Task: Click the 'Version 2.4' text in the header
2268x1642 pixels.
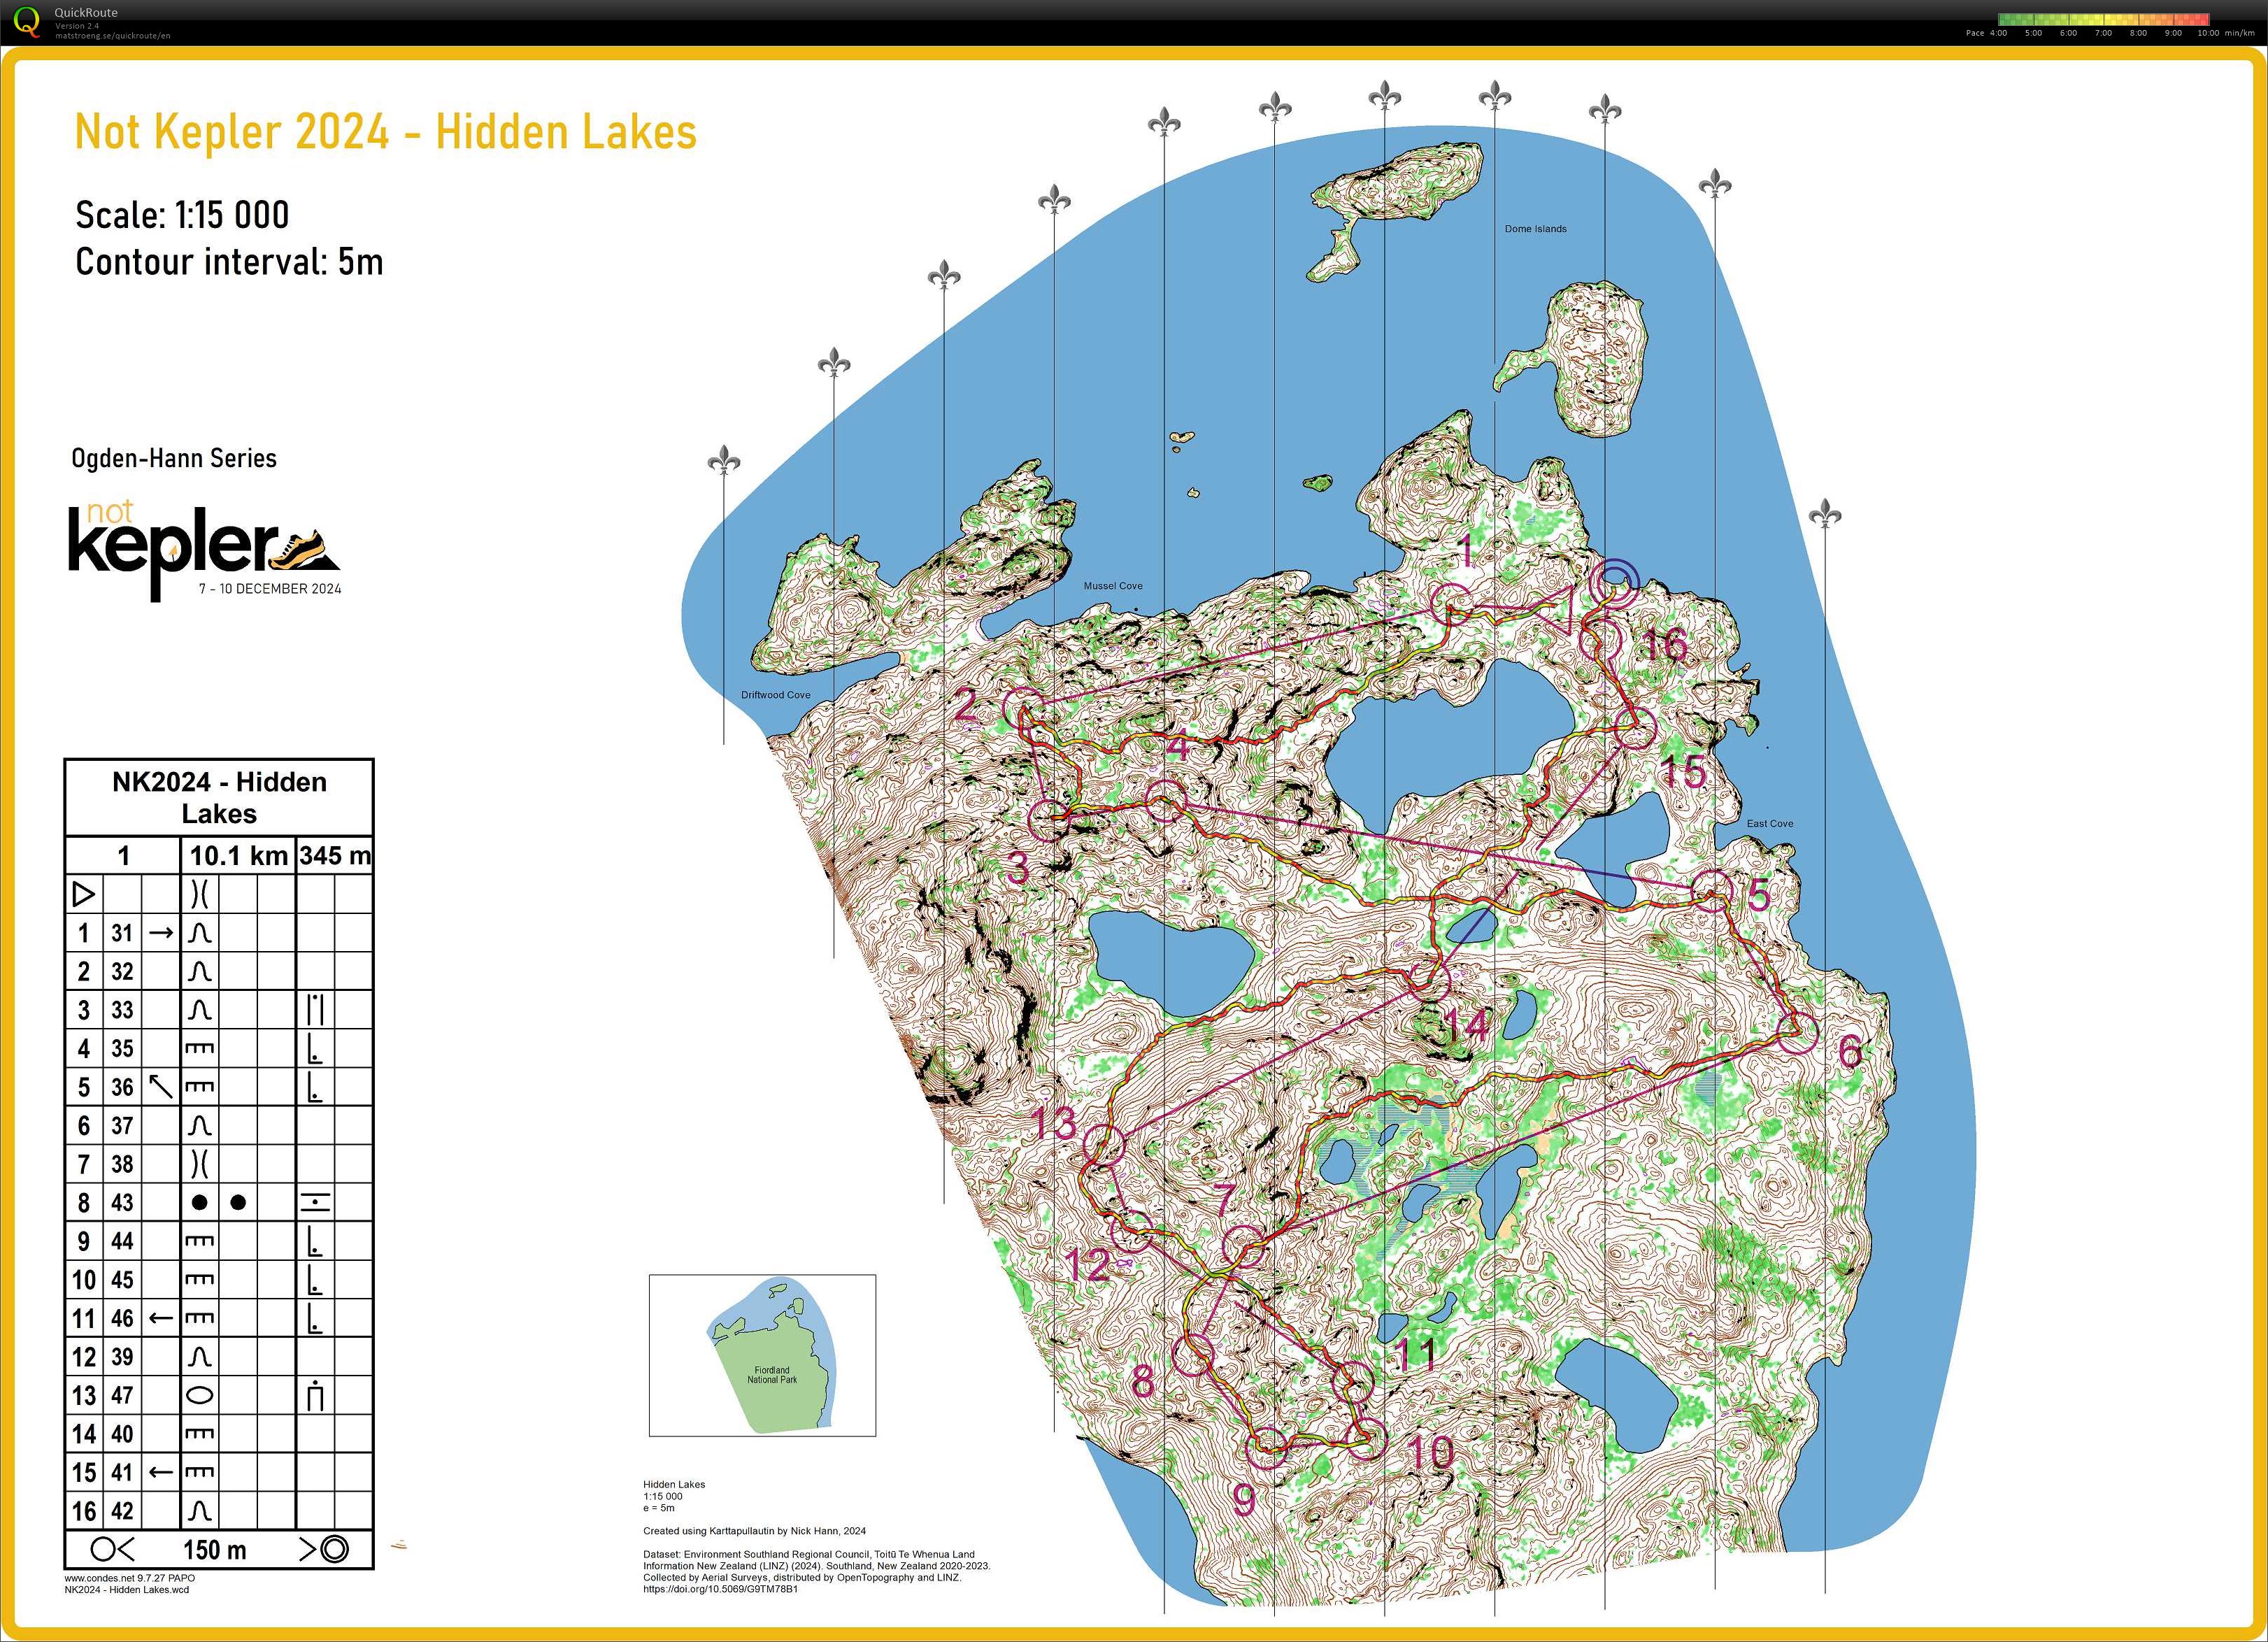Action: point(77,26)
